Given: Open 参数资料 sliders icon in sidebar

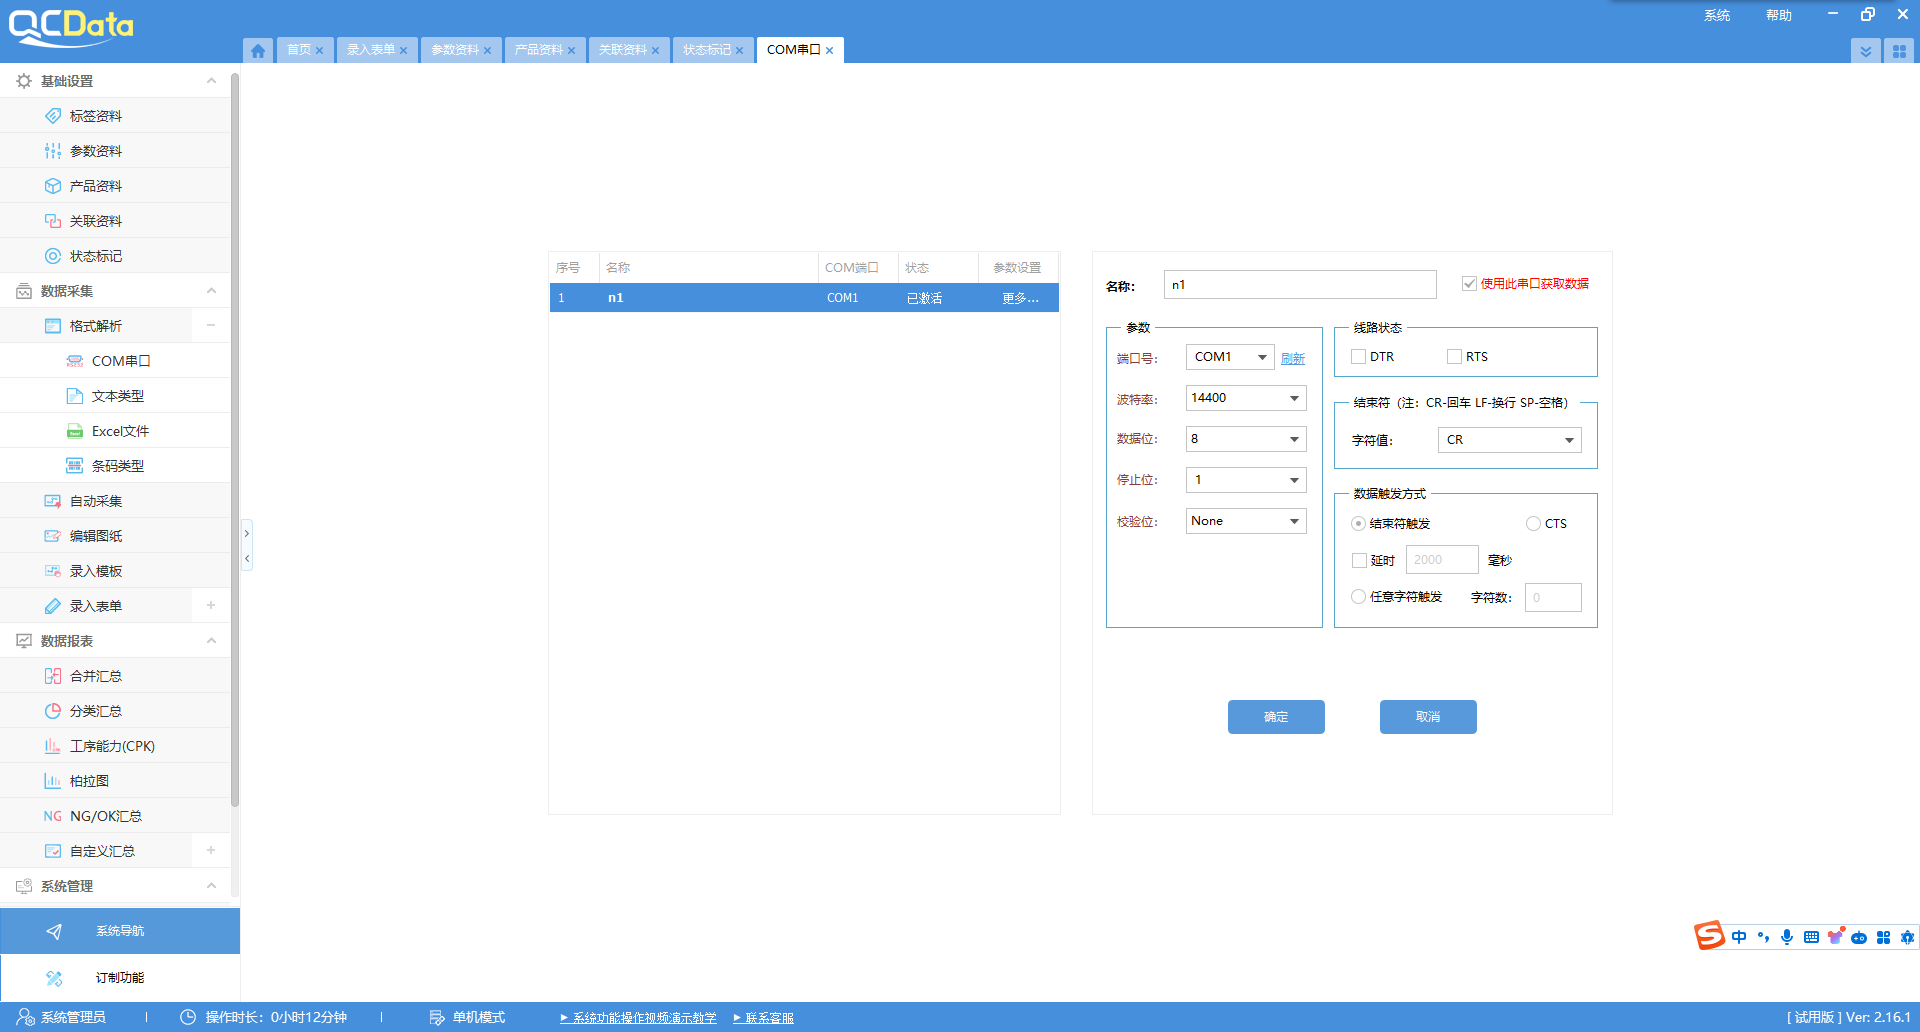Looking at the screenshot, I should (x=53, y=151).
